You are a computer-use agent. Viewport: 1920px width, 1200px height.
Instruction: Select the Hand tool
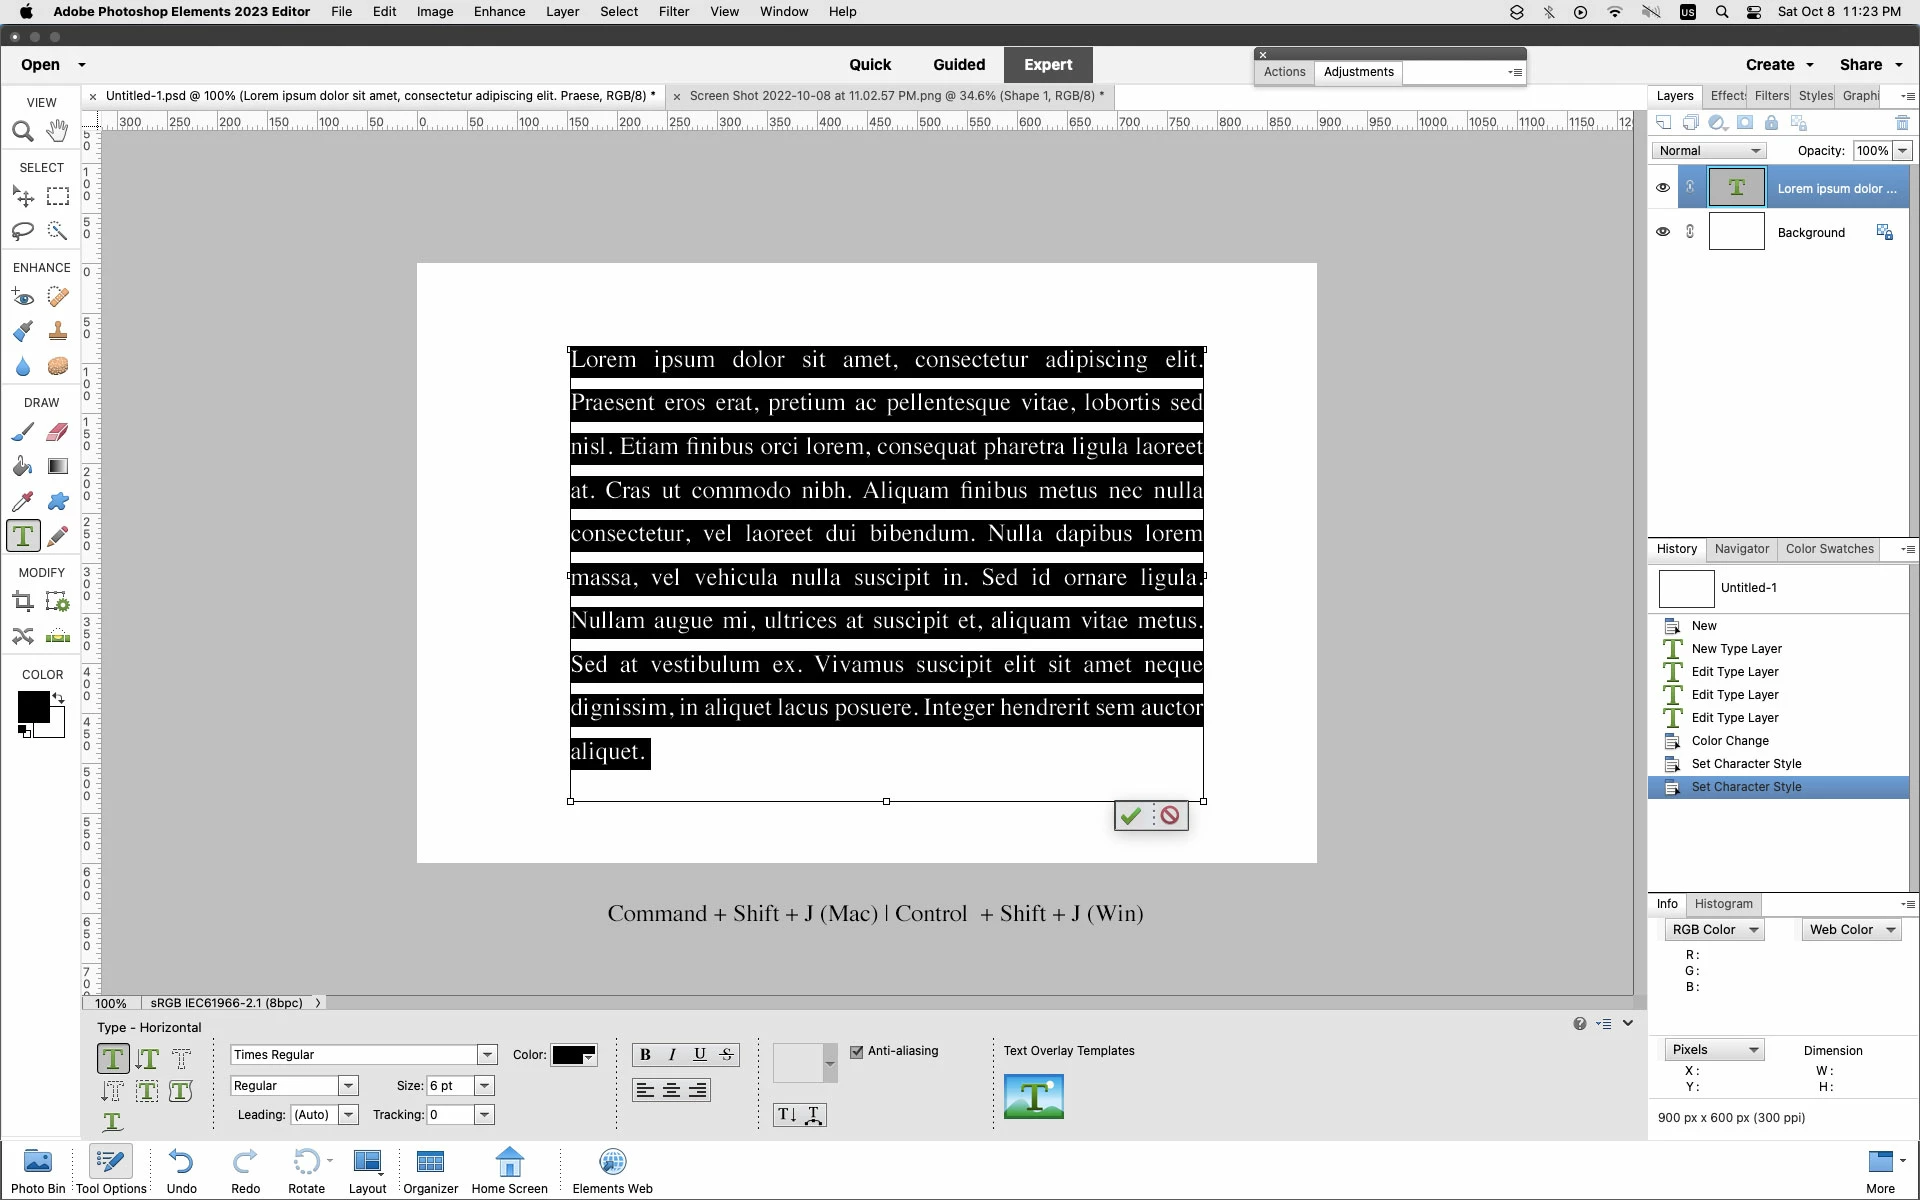point(57,131)
